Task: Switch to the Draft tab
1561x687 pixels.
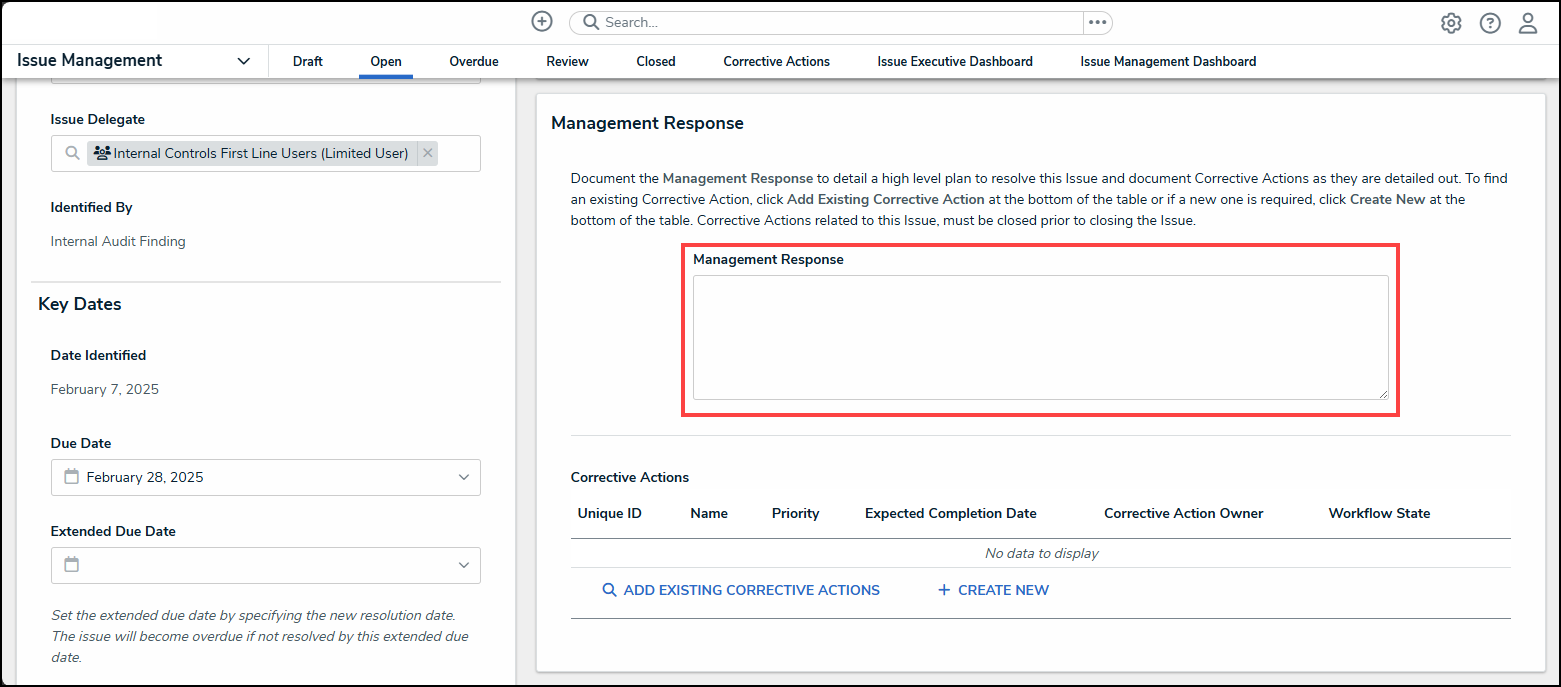Action: pos(308,61)
